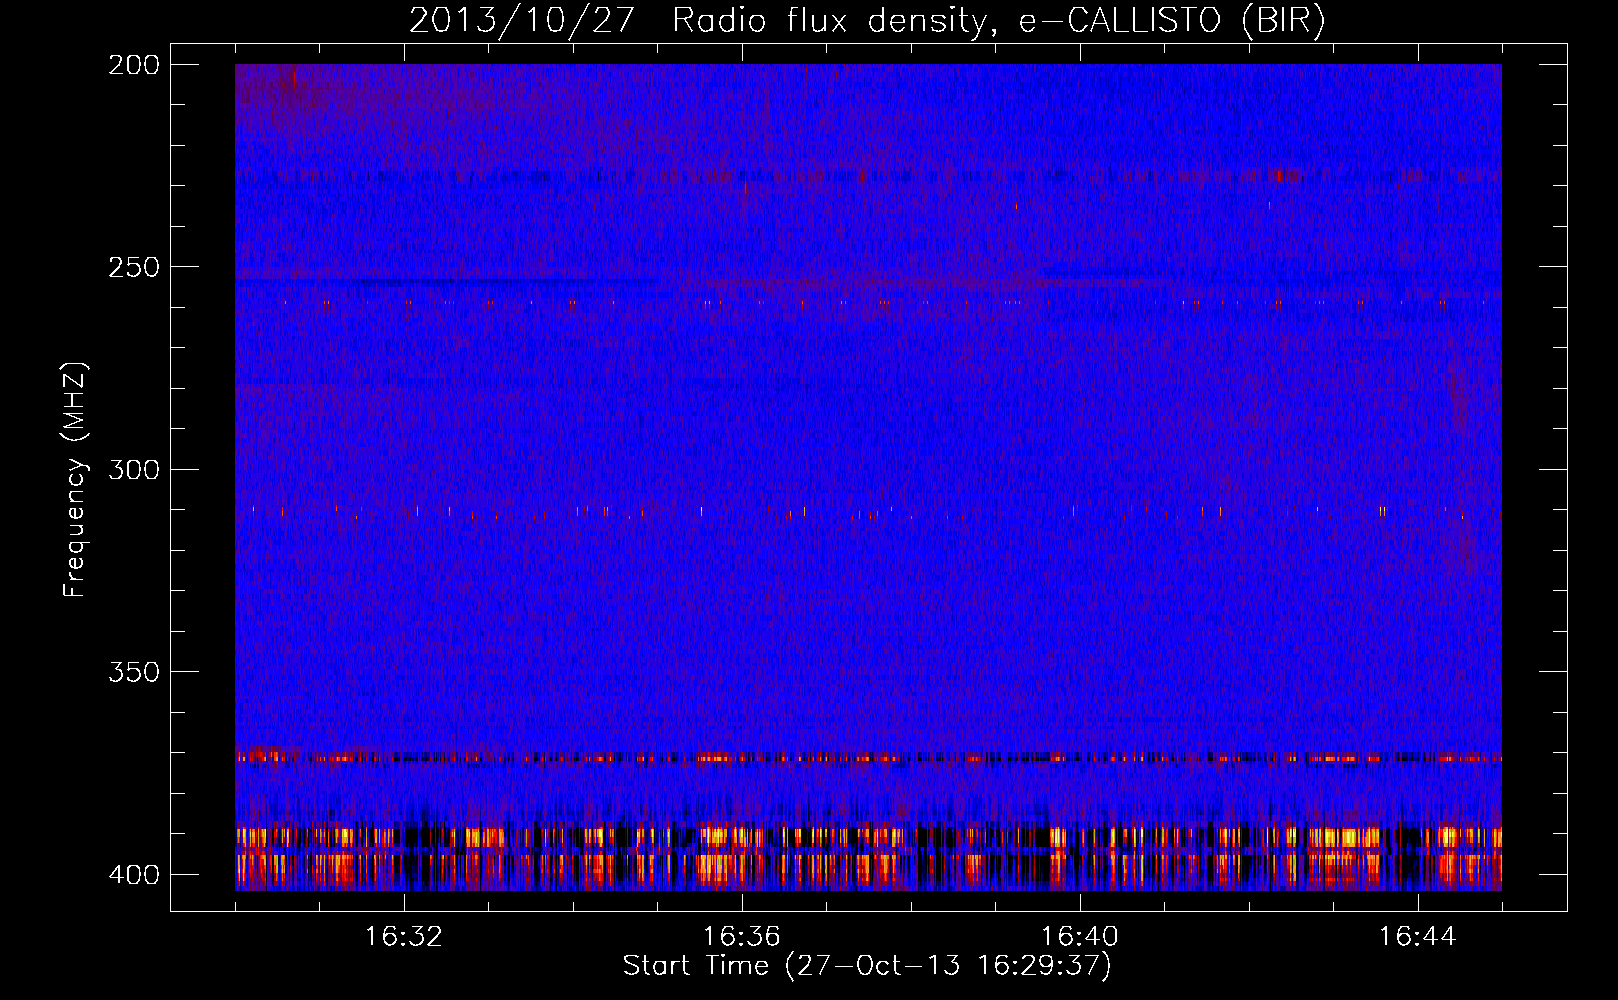
Task: Select the 250 frequency tick label
Action: point(134,267)
